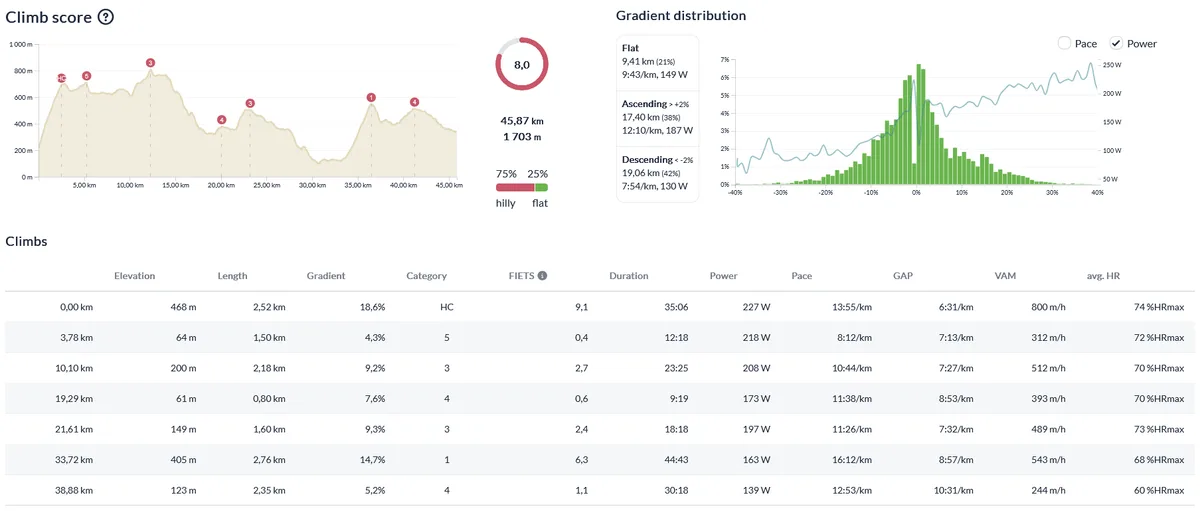Screen dimensions: 1200x511
Task: Sort climbs by VAM column header
Action: click(x=1006, y=276)
